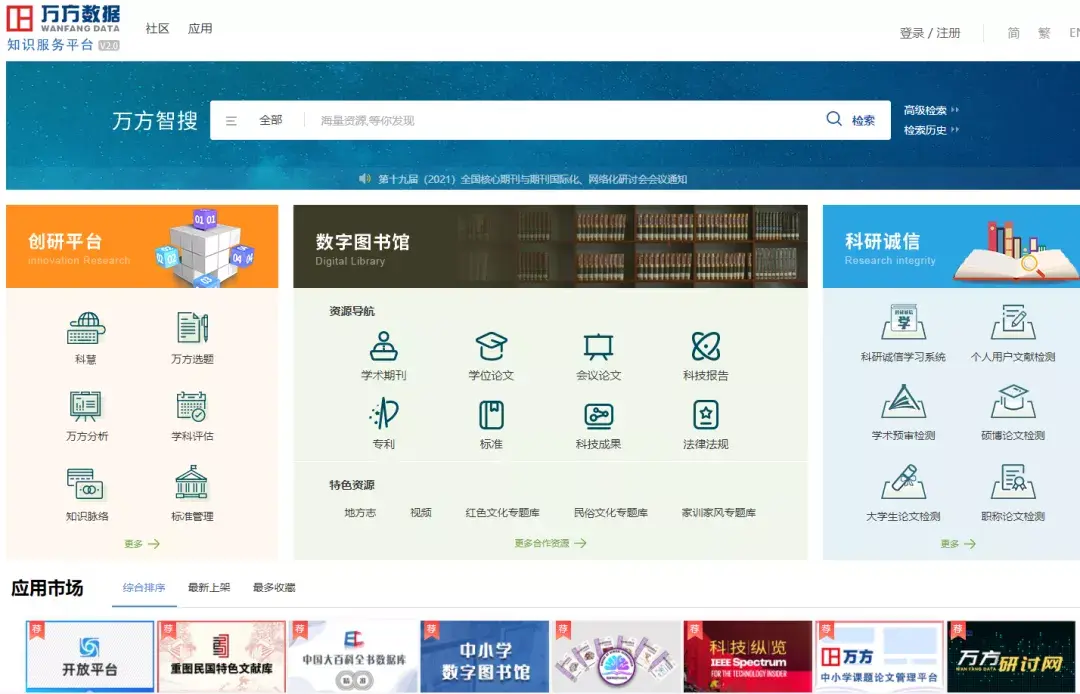Image resolution: width=1080 pixels, height=694 pixels.
Task: Show 更多 in 创研平台 panel
Action: click(x=142, y=544)
